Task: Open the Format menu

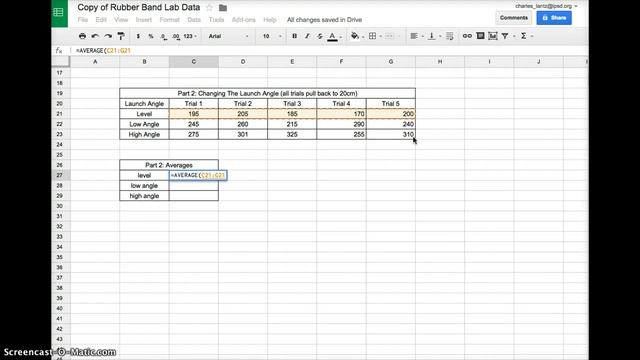Action: point(169,20)
